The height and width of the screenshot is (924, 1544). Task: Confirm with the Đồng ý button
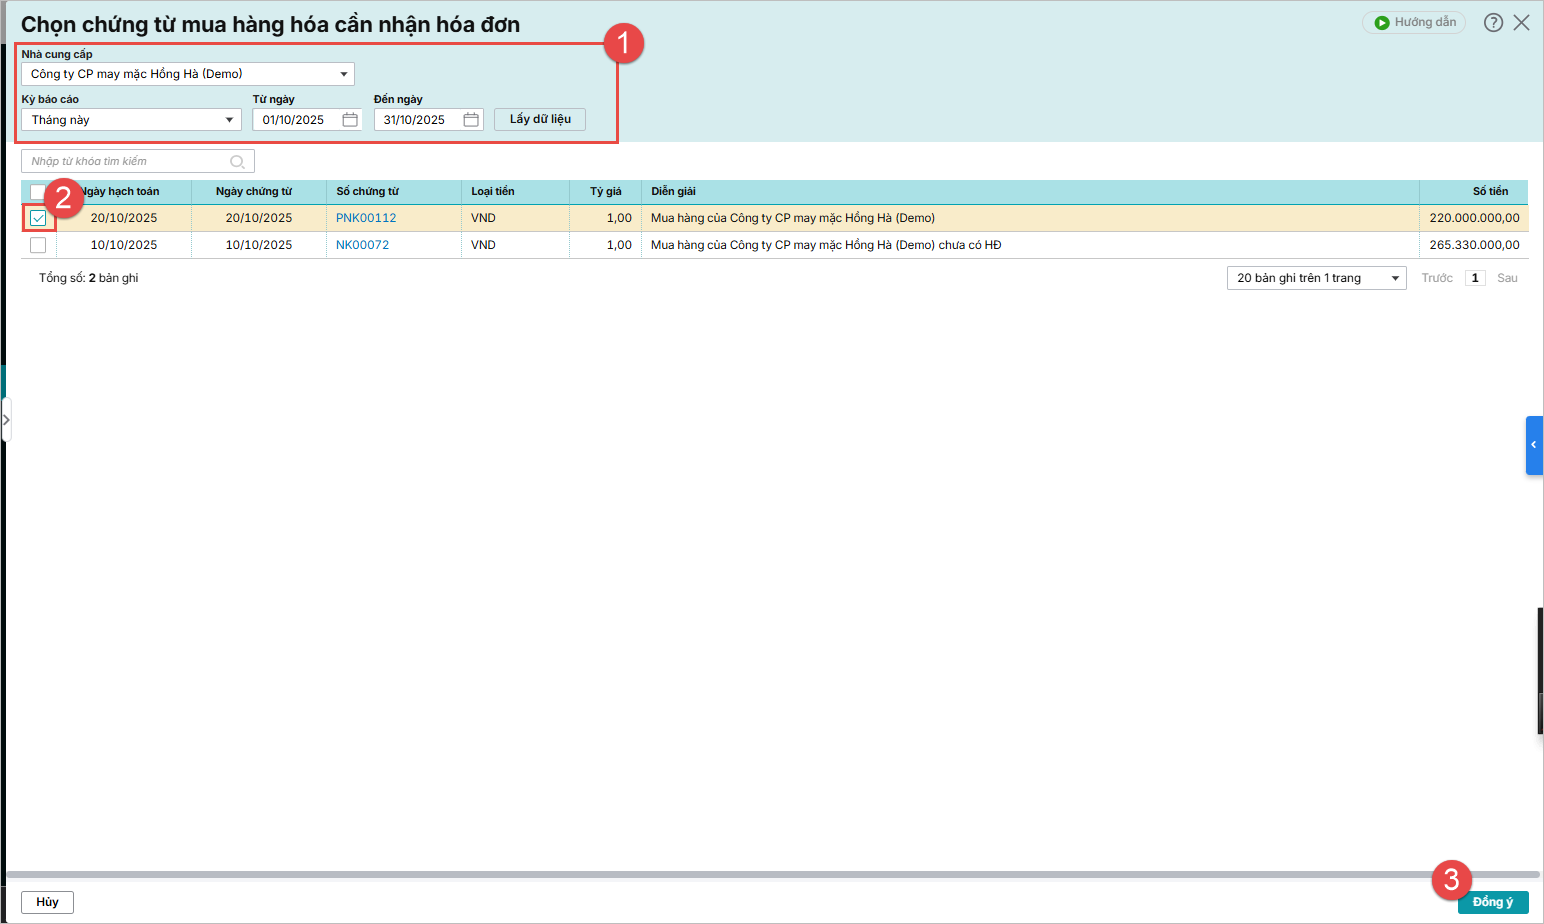pyautogui.click(x=1492, y=902)
